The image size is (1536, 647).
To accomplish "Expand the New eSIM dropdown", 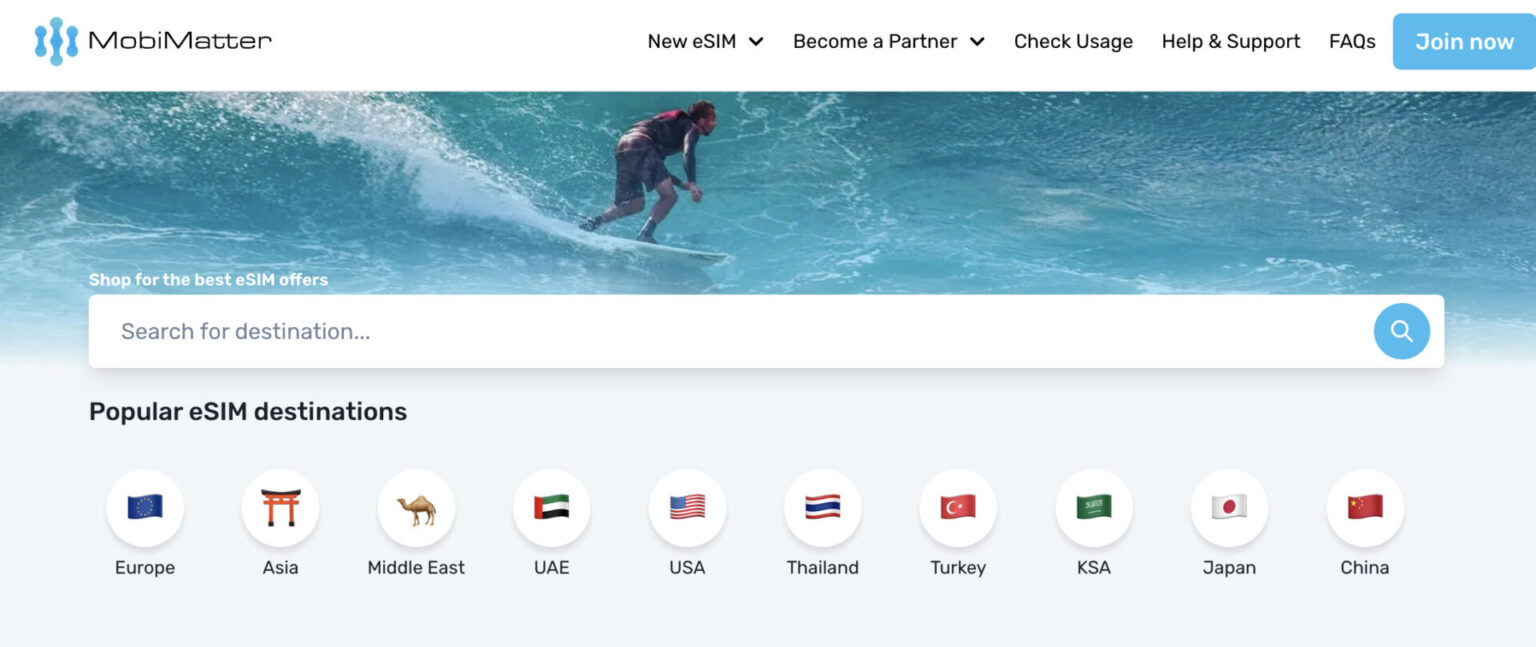I will pyautogui.click(x=692, y=41).
